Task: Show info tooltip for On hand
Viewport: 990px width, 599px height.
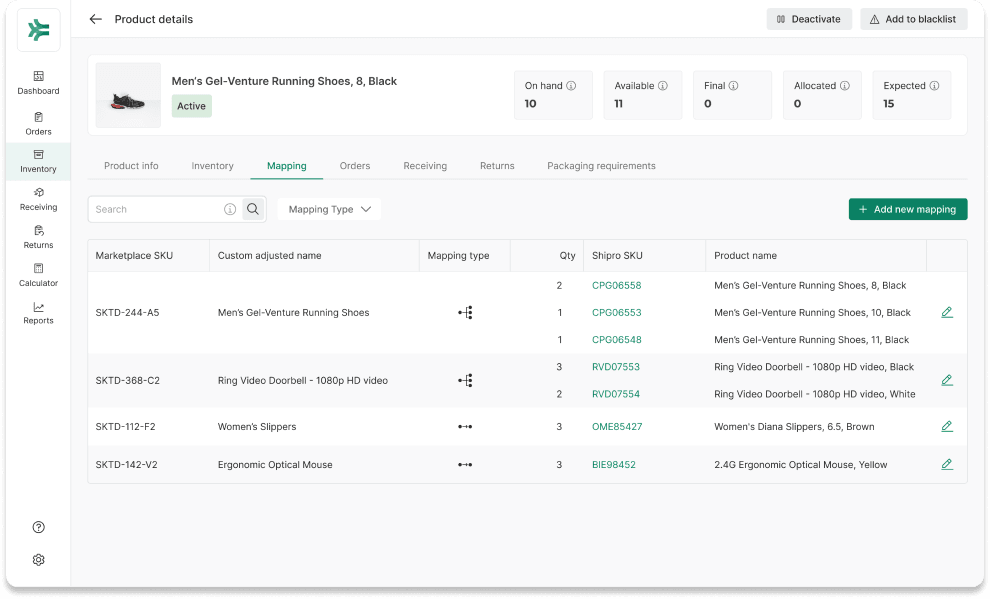Action: [x=571, y=86]
